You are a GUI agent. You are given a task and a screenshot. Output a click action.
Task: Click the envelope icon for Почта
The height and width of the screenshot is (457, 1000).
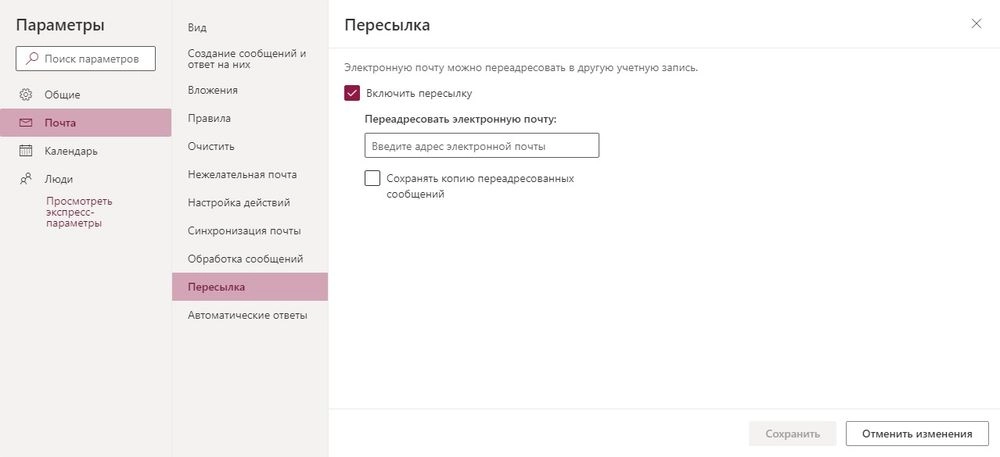(x=26, y=122)
